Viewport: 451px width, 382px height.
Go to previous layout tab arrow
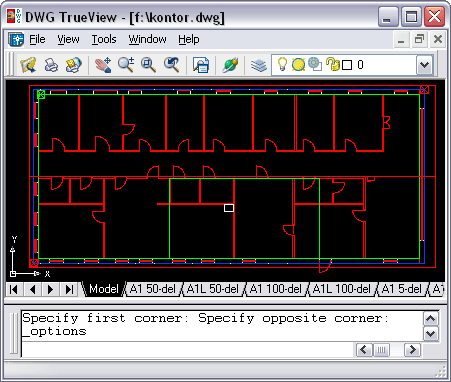coord(32,289)
